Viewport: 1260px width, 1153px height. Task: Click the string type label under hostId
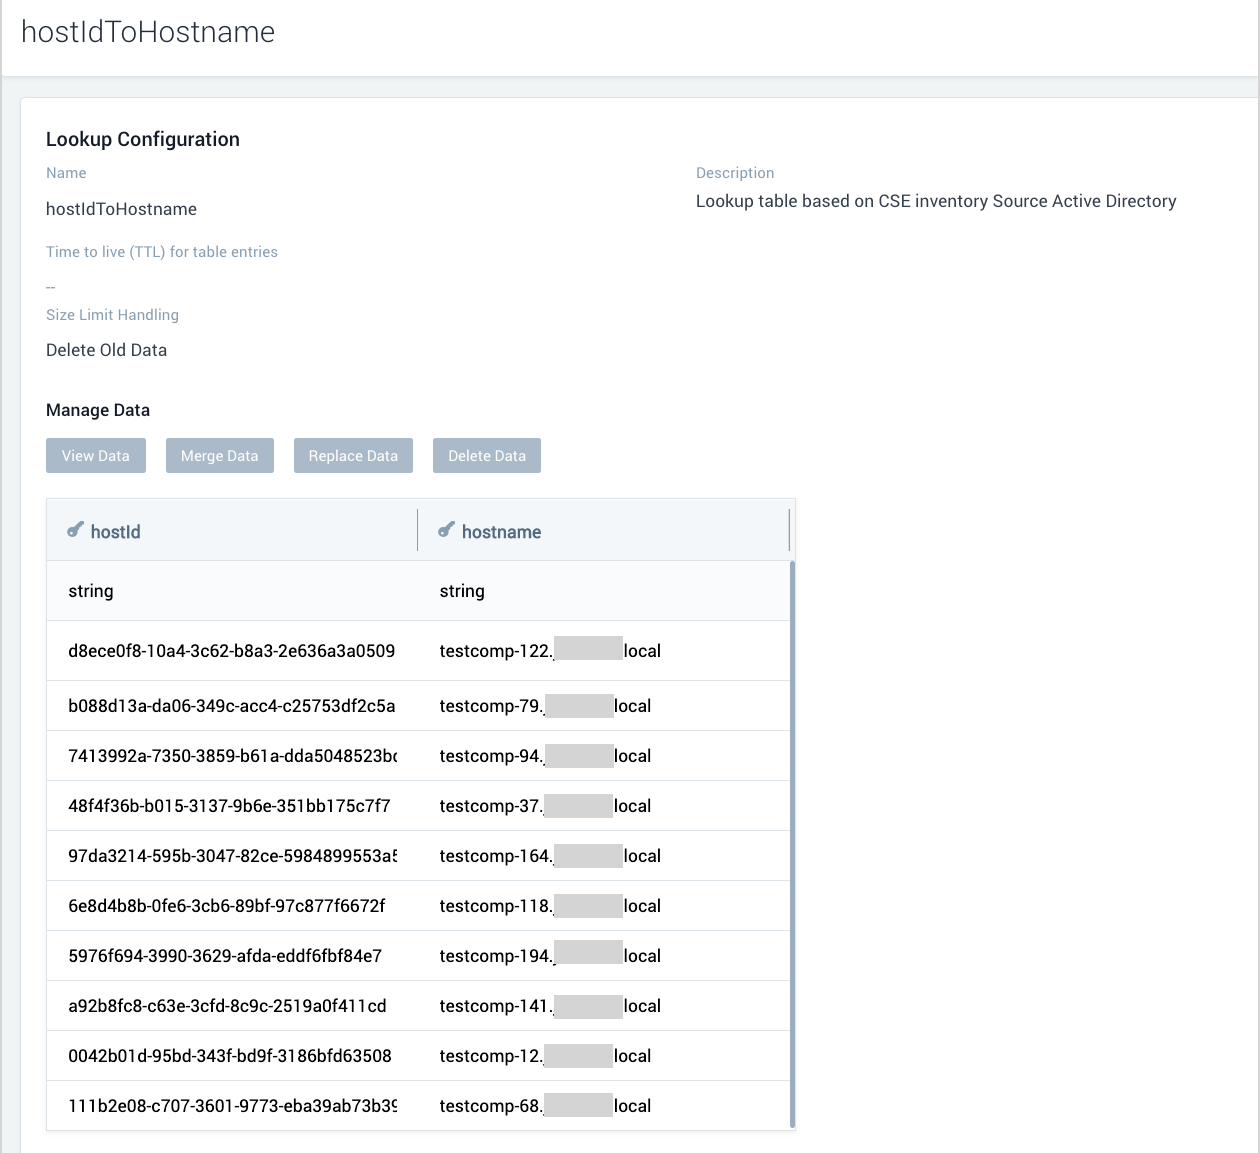91,590
